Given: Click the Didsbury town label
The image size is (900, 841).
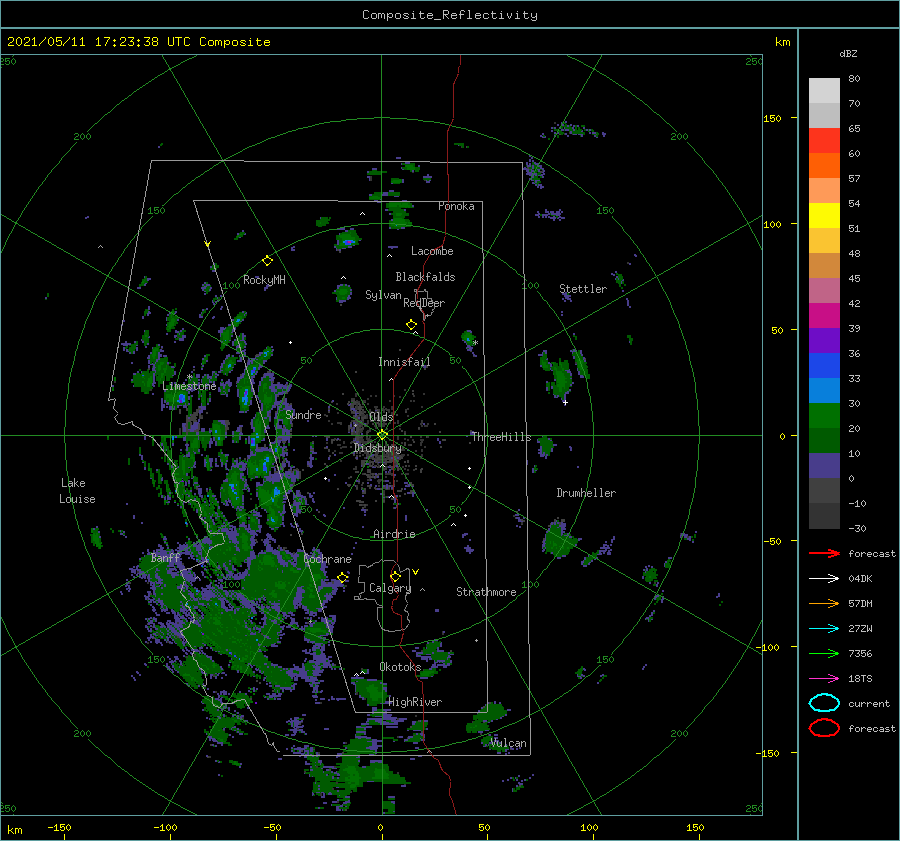Looking at the screenshot, I should [378, 448].
